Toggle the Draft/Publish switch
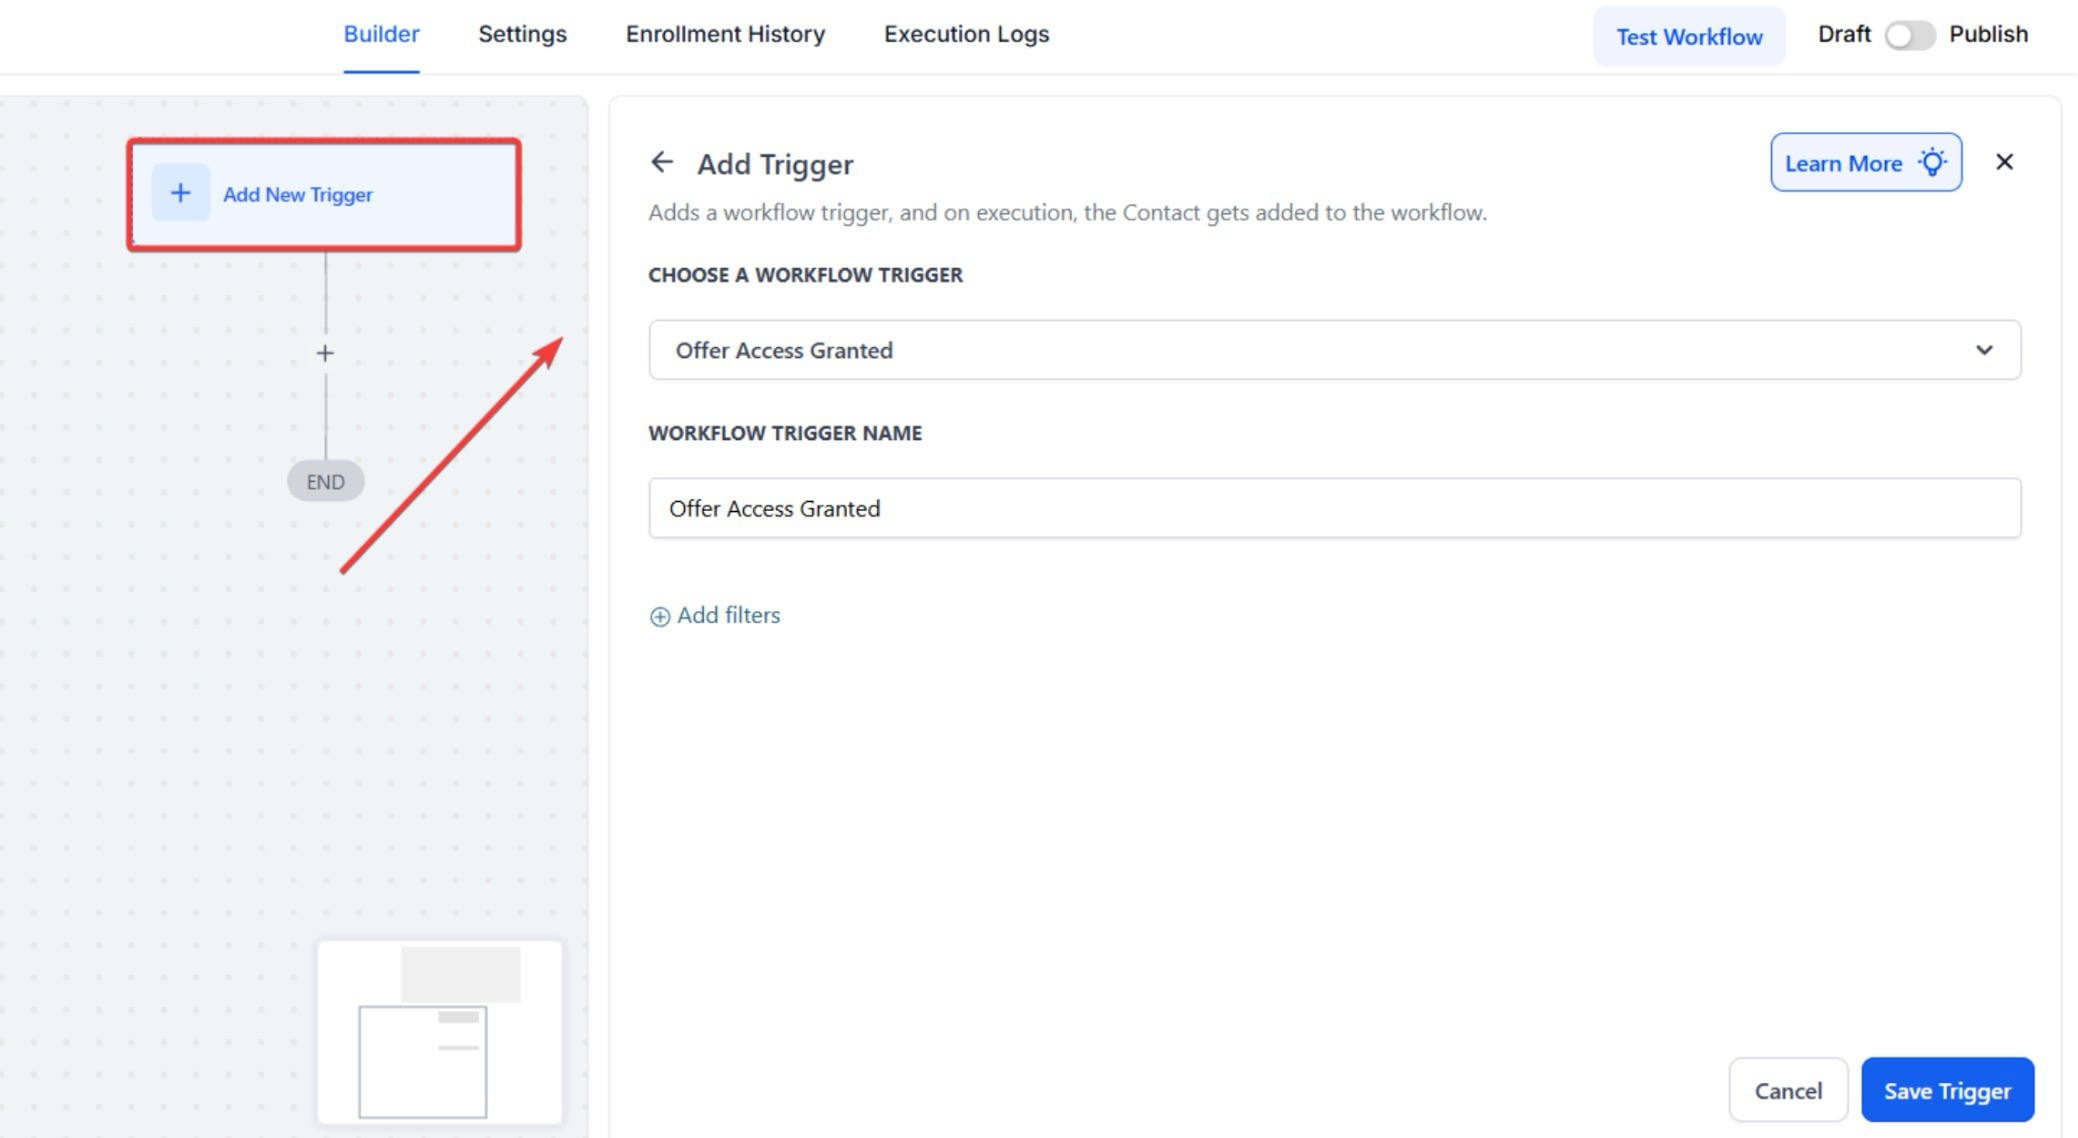The image size is (2078, 1138). point(1908,35)
